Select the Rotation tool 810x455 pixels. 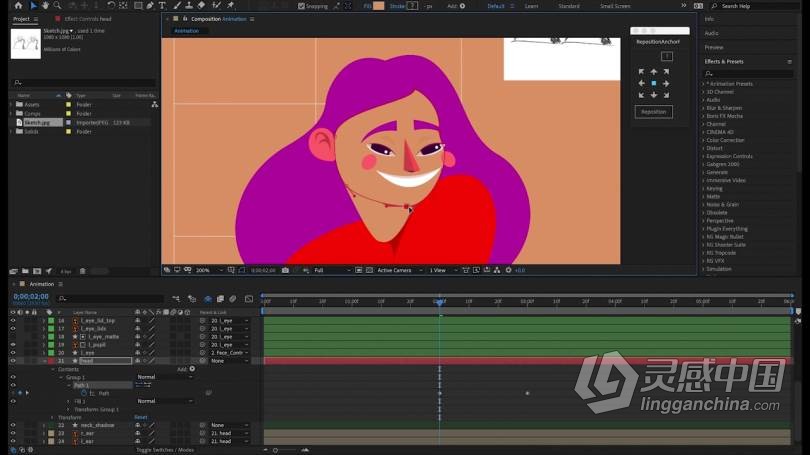click(111, 6)
